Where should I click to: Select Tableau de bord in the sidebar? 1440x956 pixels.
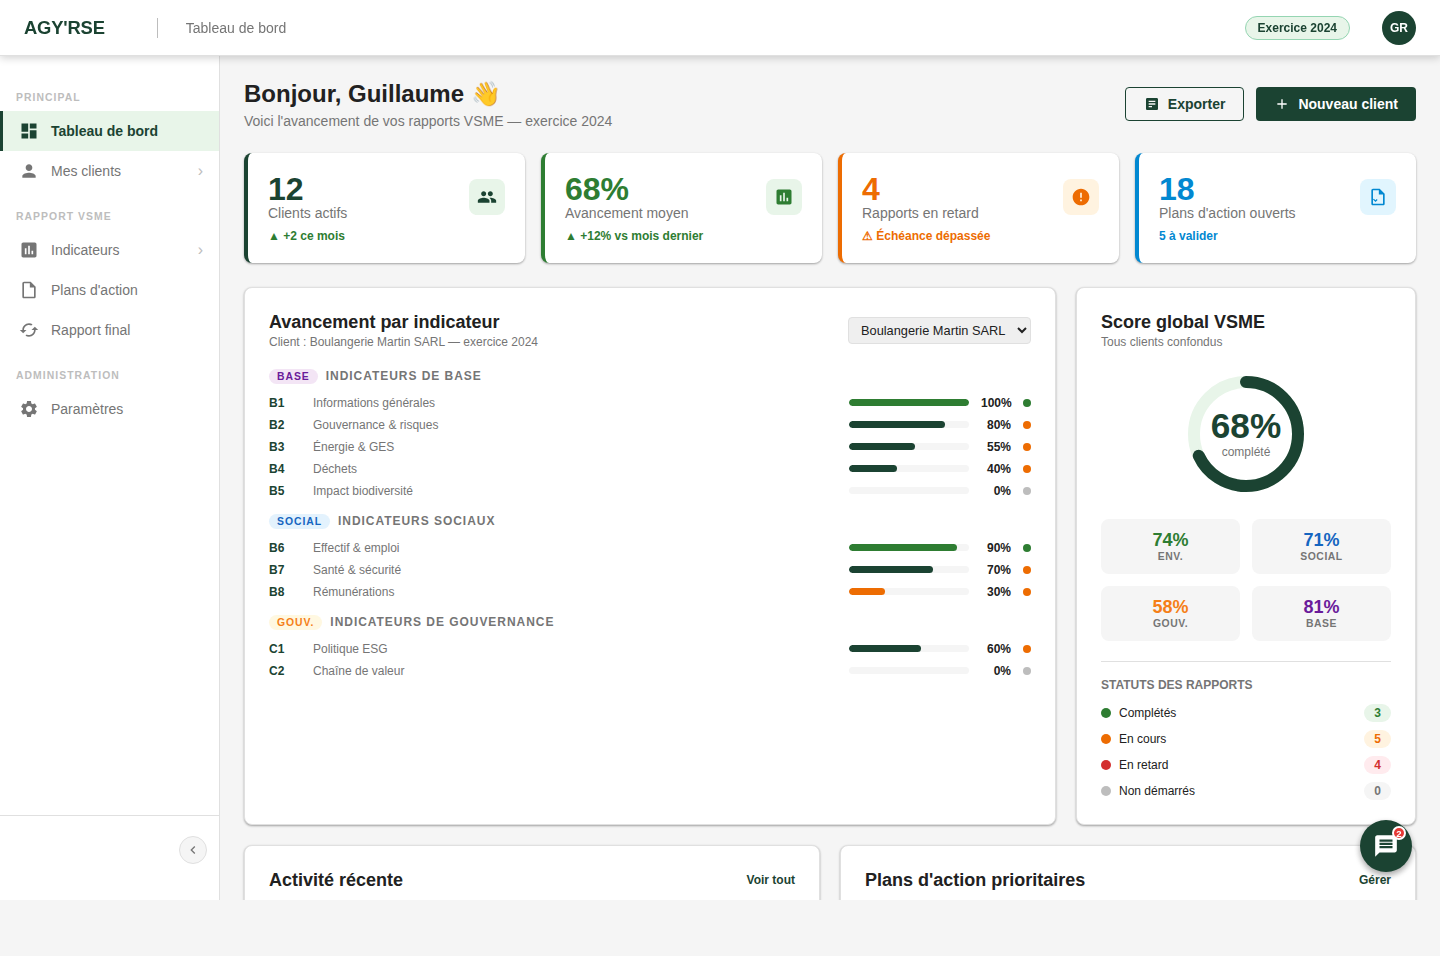pyautogui.click(x=110, y=131)
